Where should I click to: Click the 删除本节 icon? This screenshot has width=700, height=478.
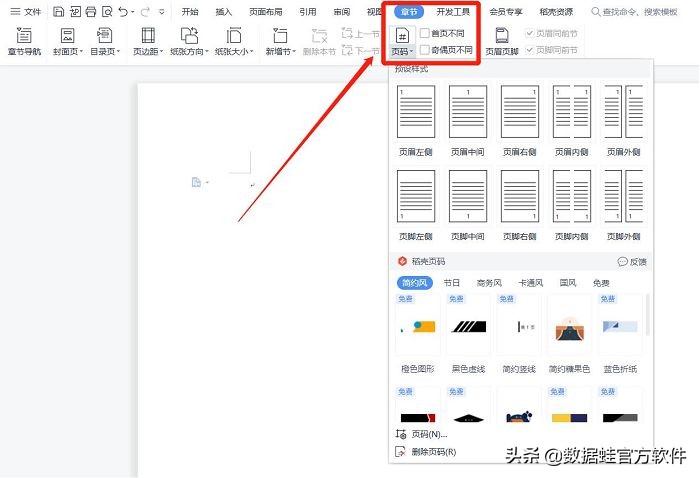pos(319,41)
